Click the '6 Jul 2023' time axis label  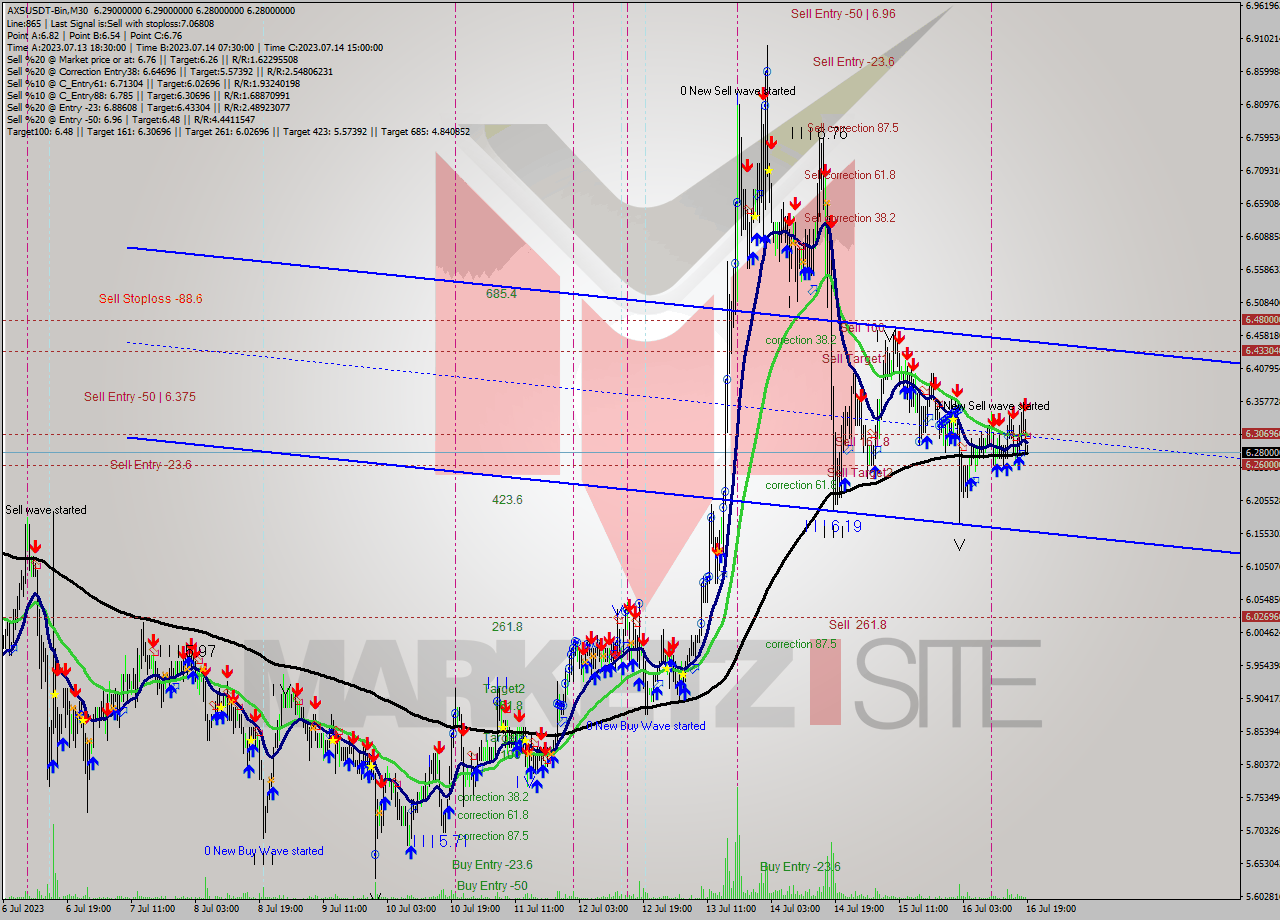[24, 909]
